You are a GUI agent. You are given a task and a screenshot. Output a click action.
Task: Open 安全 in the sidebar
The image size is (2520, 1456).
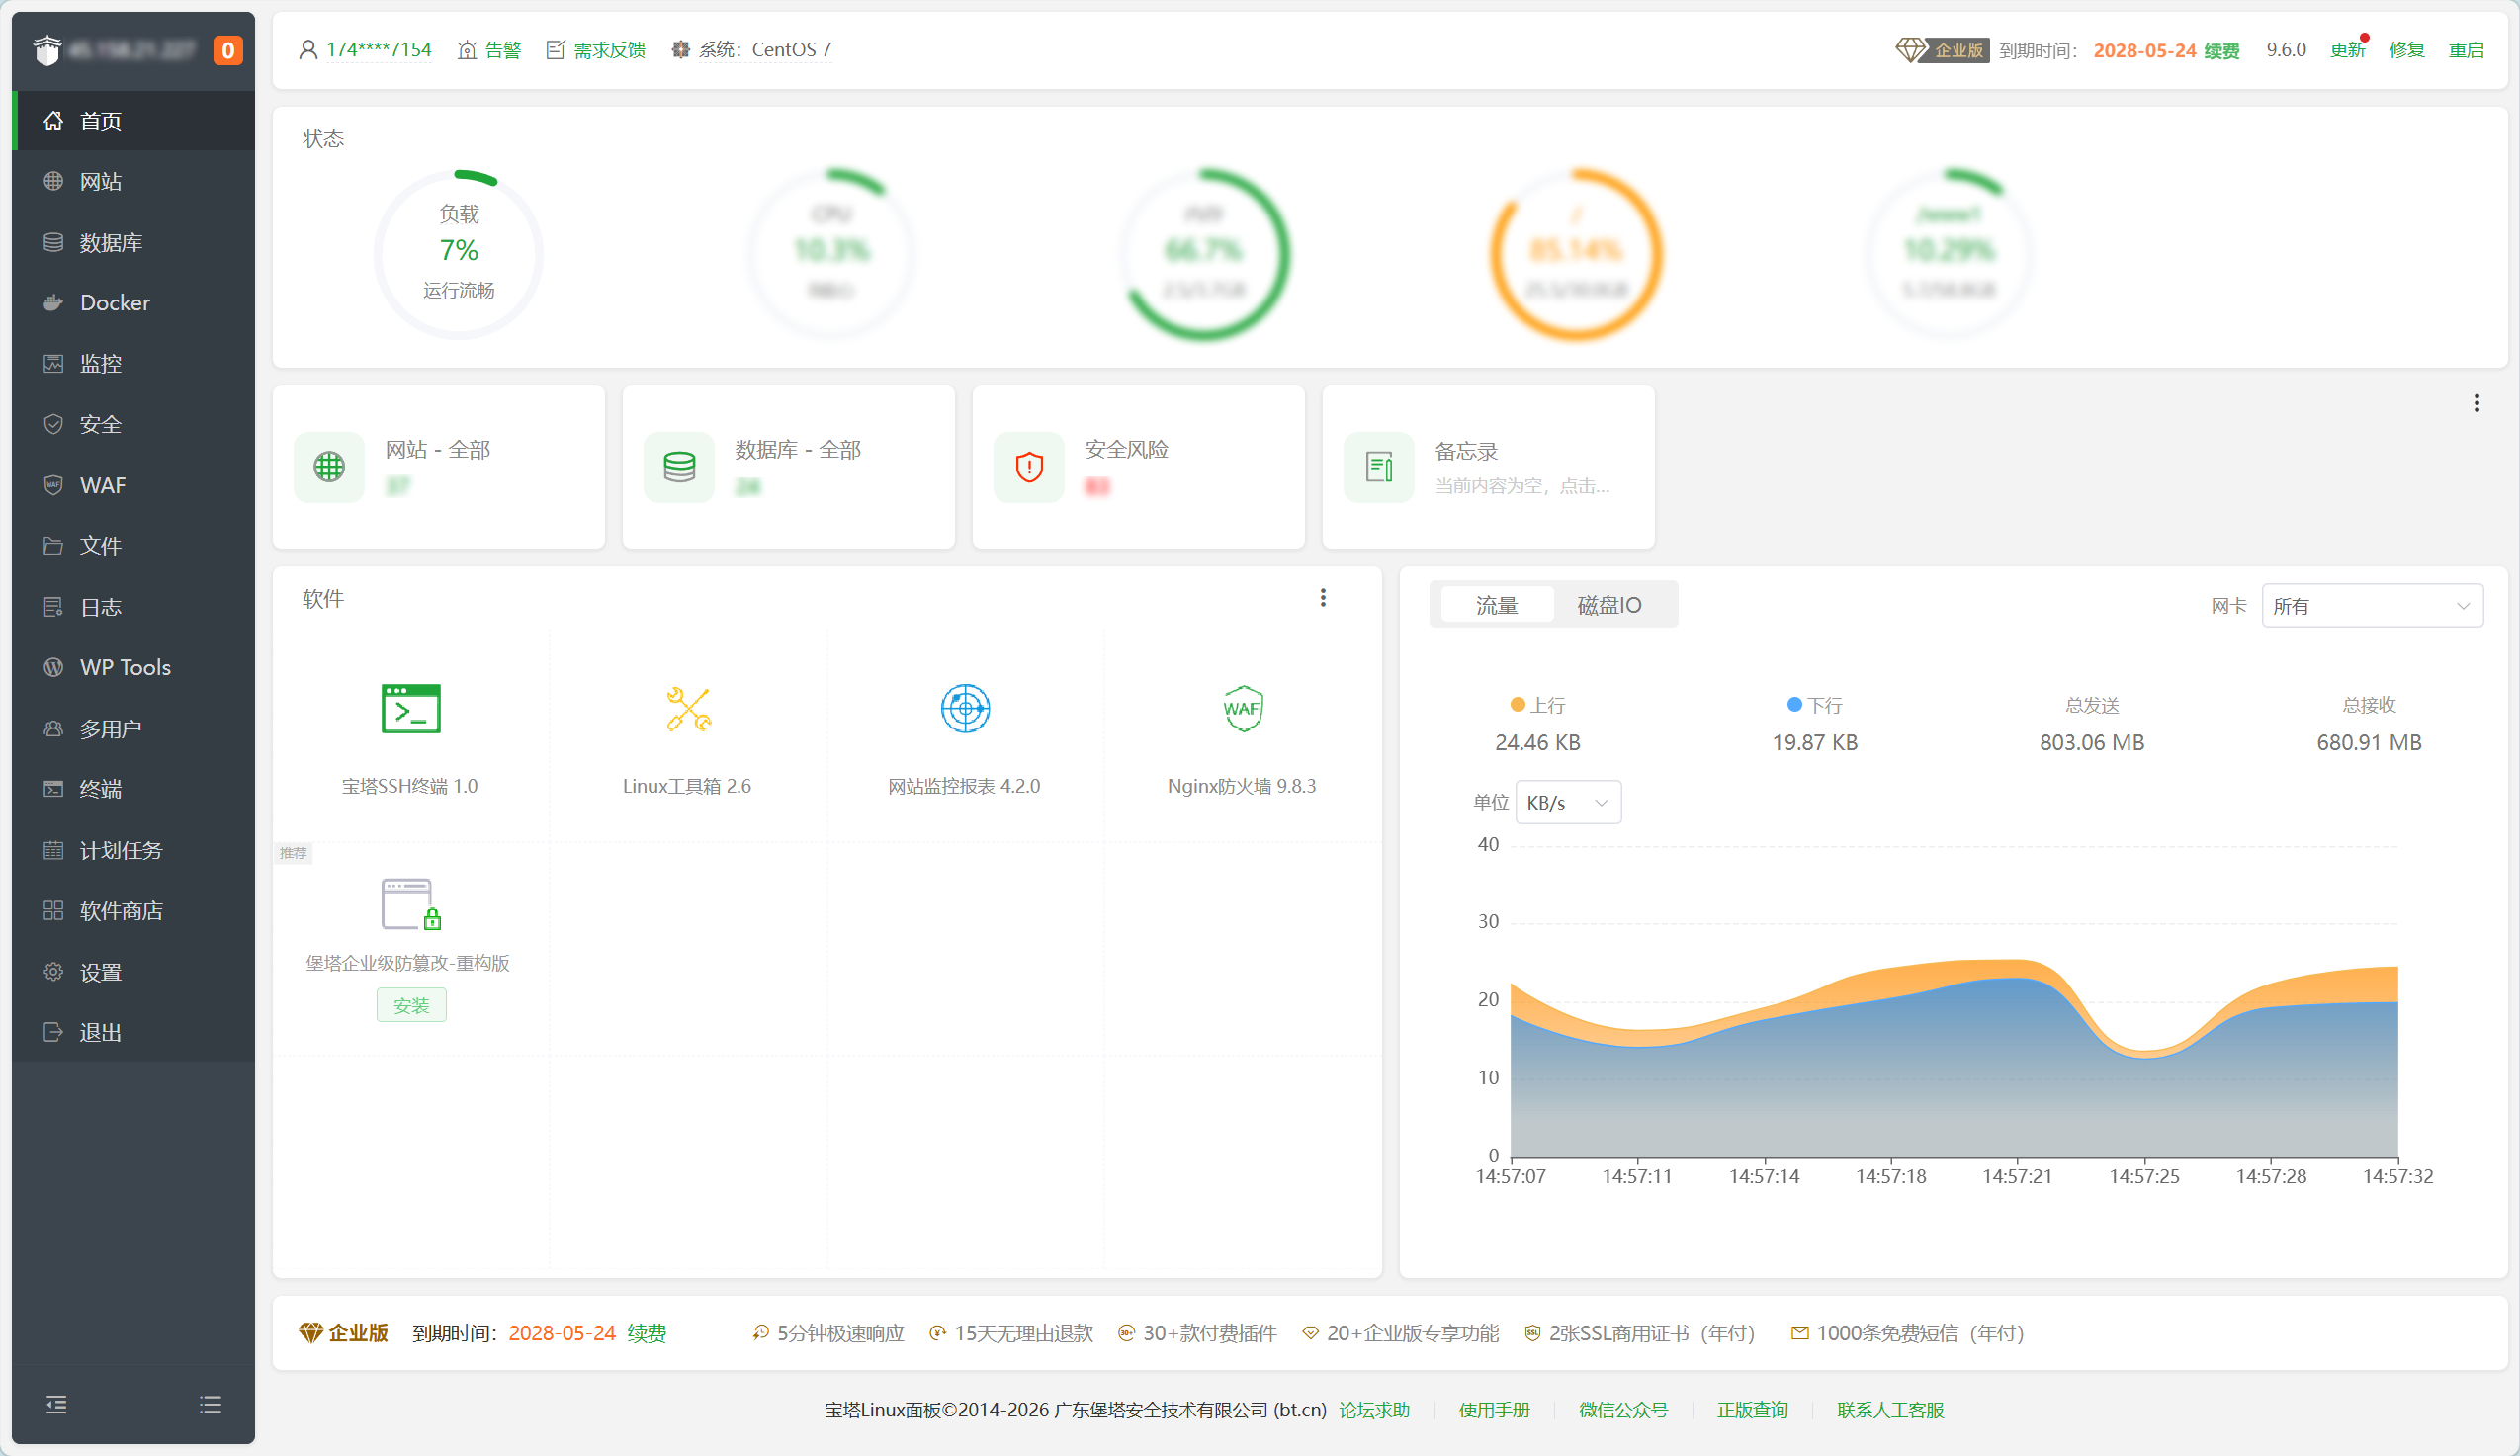[x=134, y=425]
